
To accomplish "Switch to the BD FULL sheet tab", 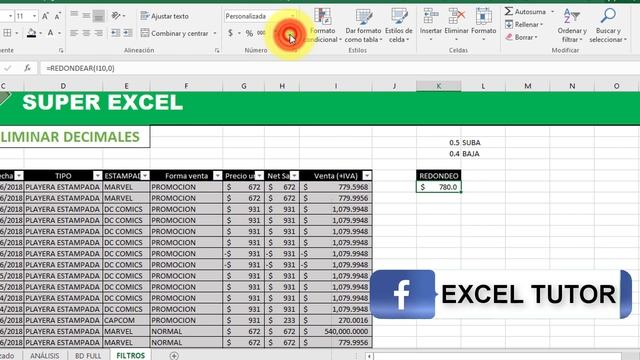I will click(88, 356).
